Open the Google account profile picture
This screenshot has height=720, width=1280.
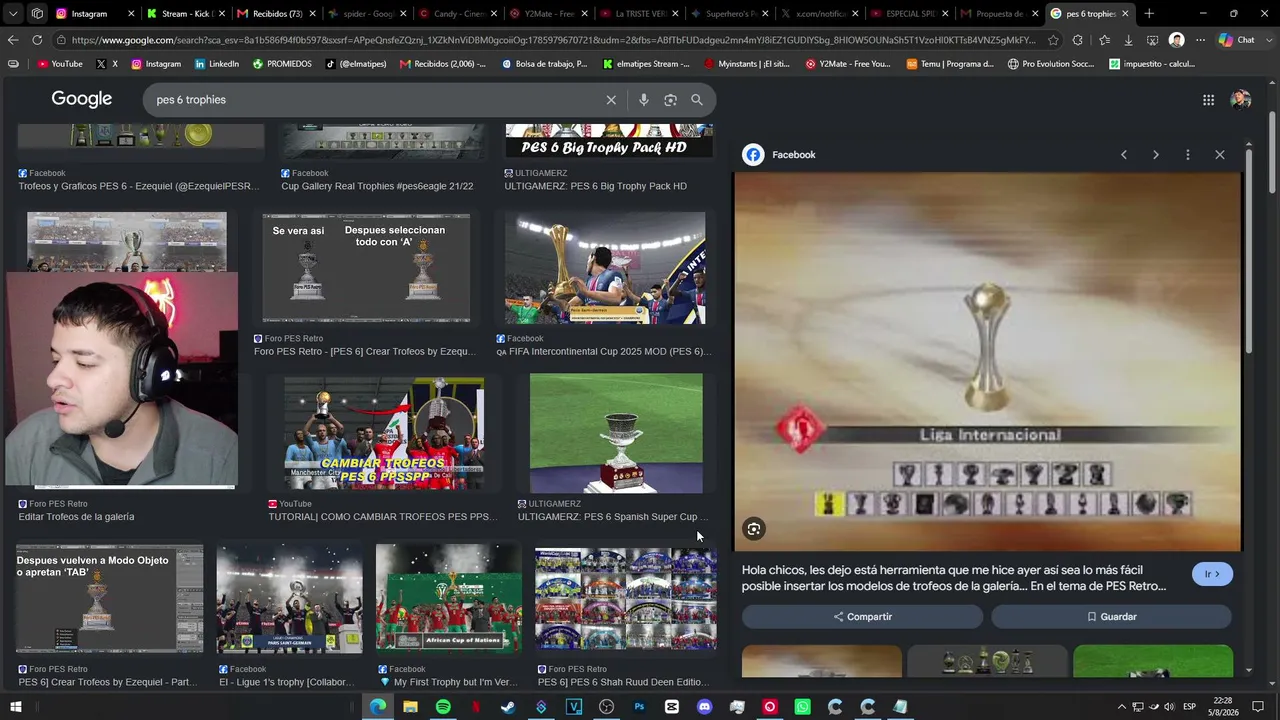[1241, 100]
